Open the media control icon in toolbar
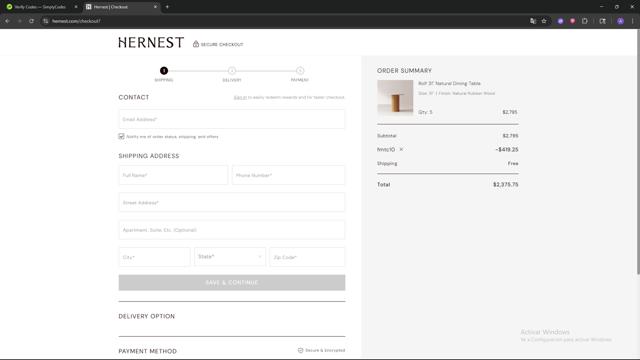Image resolution: width=640 pixels, height=360 pixels. click(602, 21)
